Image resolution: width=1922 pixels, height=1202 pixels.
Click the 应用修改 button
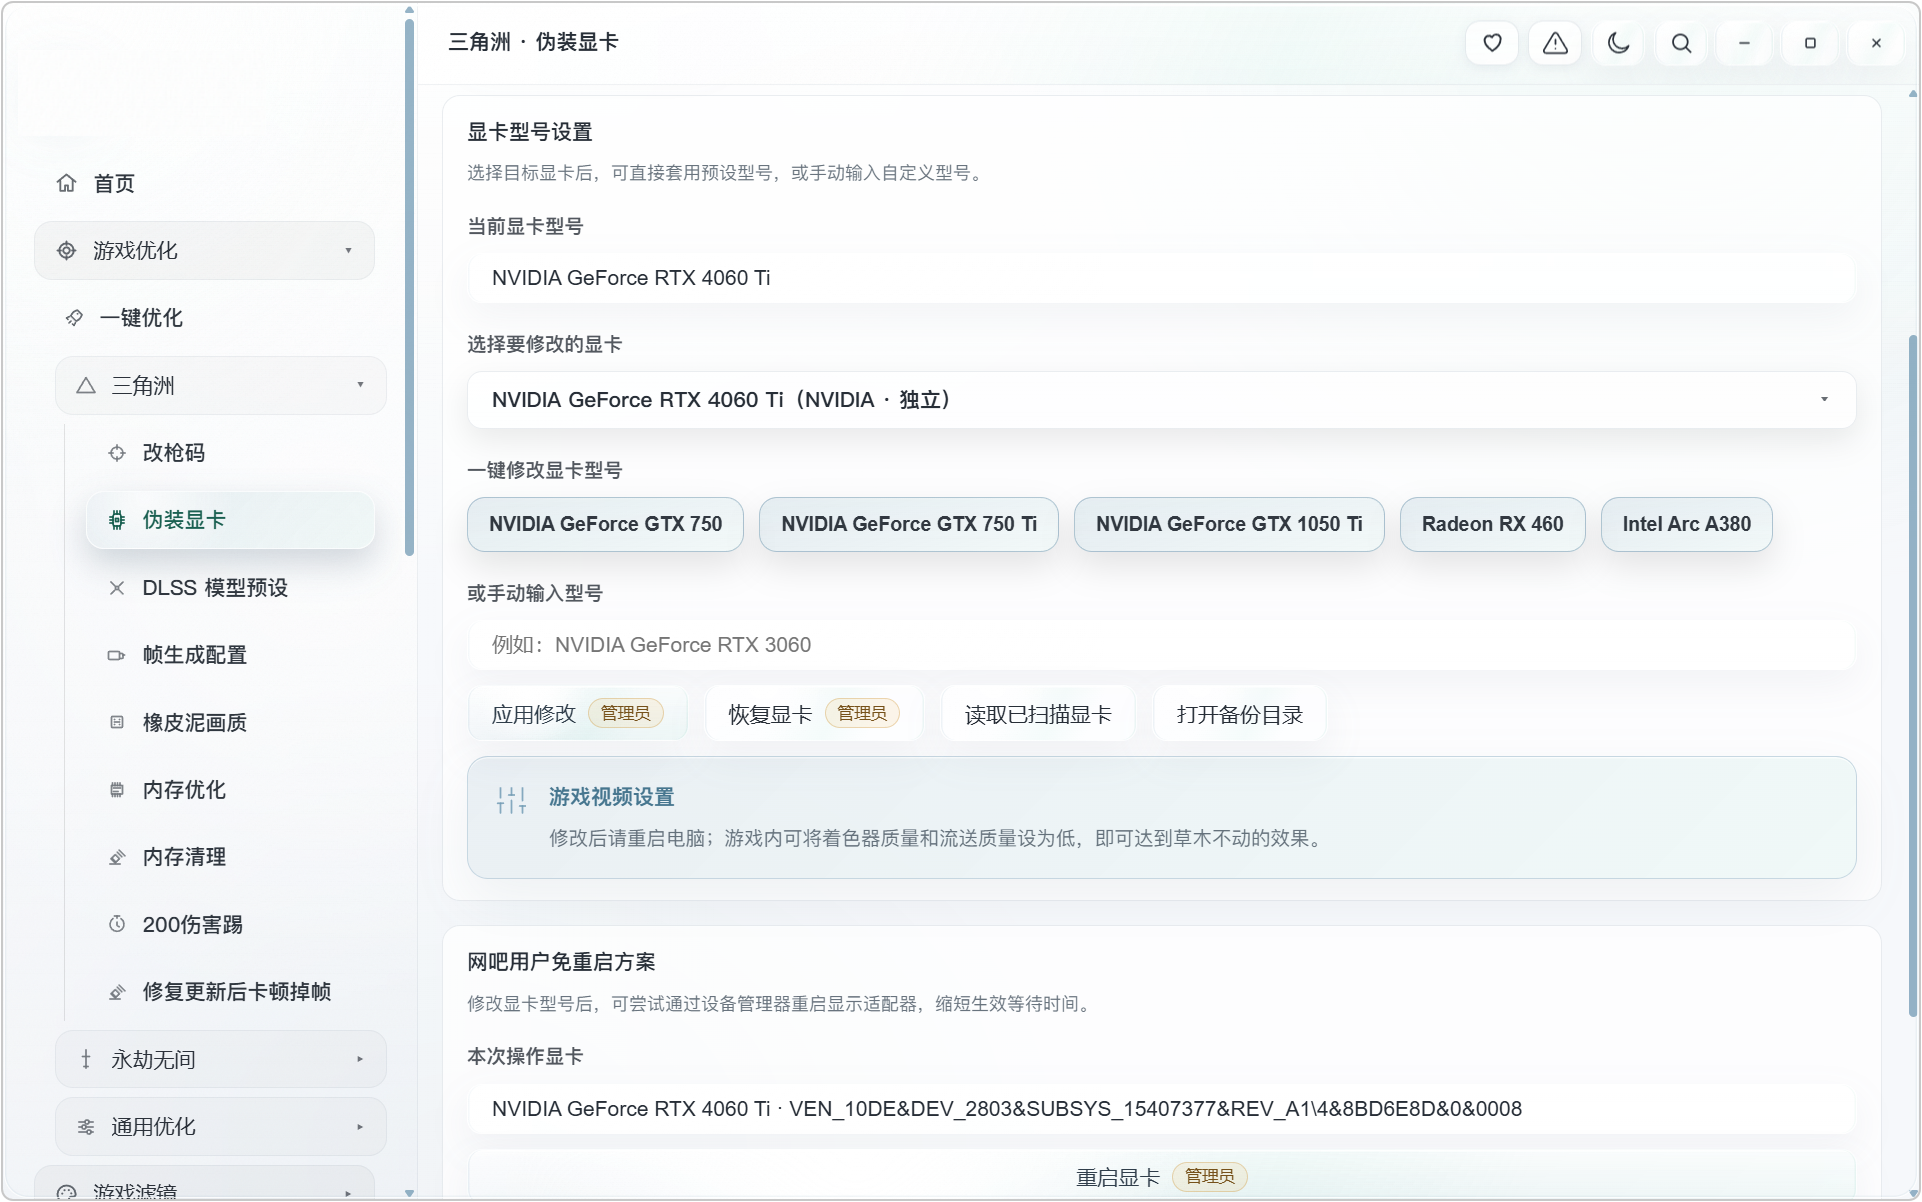pos(577,714)
